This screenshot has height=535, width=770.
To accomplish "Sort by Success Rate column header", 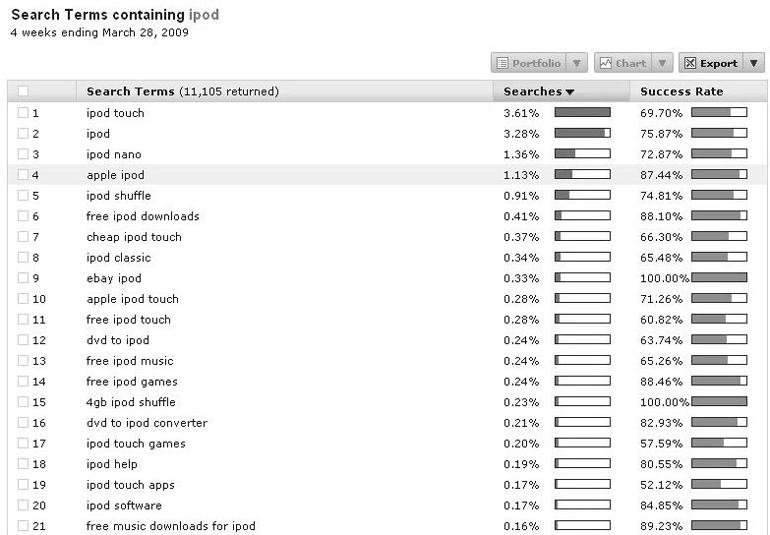I will click(680, 92).
